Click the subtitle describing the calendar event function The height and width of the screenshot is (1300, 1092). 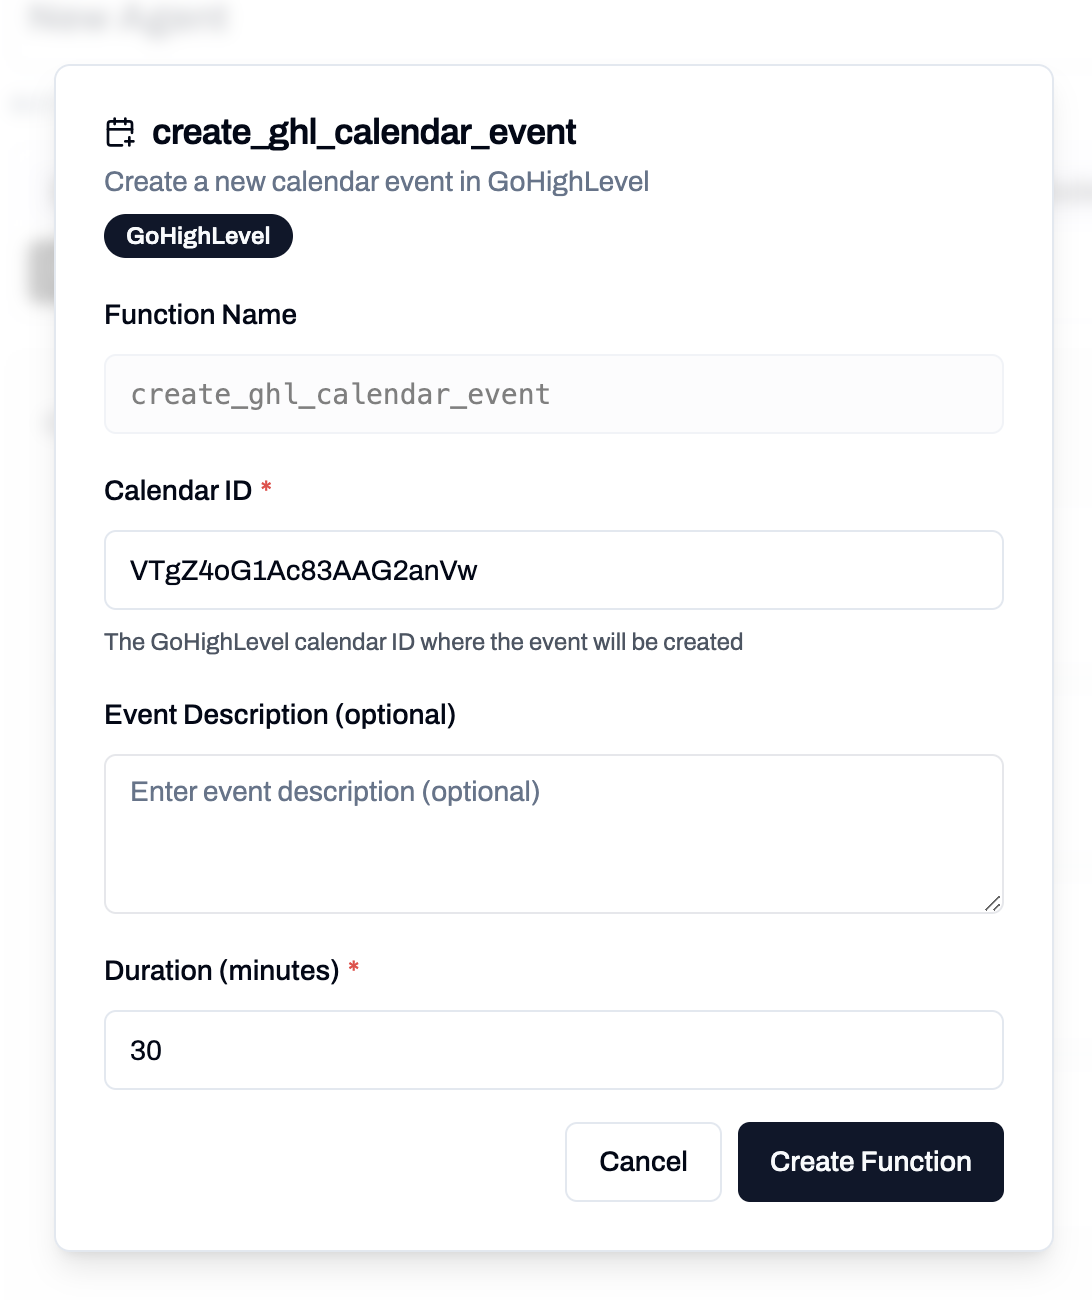tap(376, 182)
